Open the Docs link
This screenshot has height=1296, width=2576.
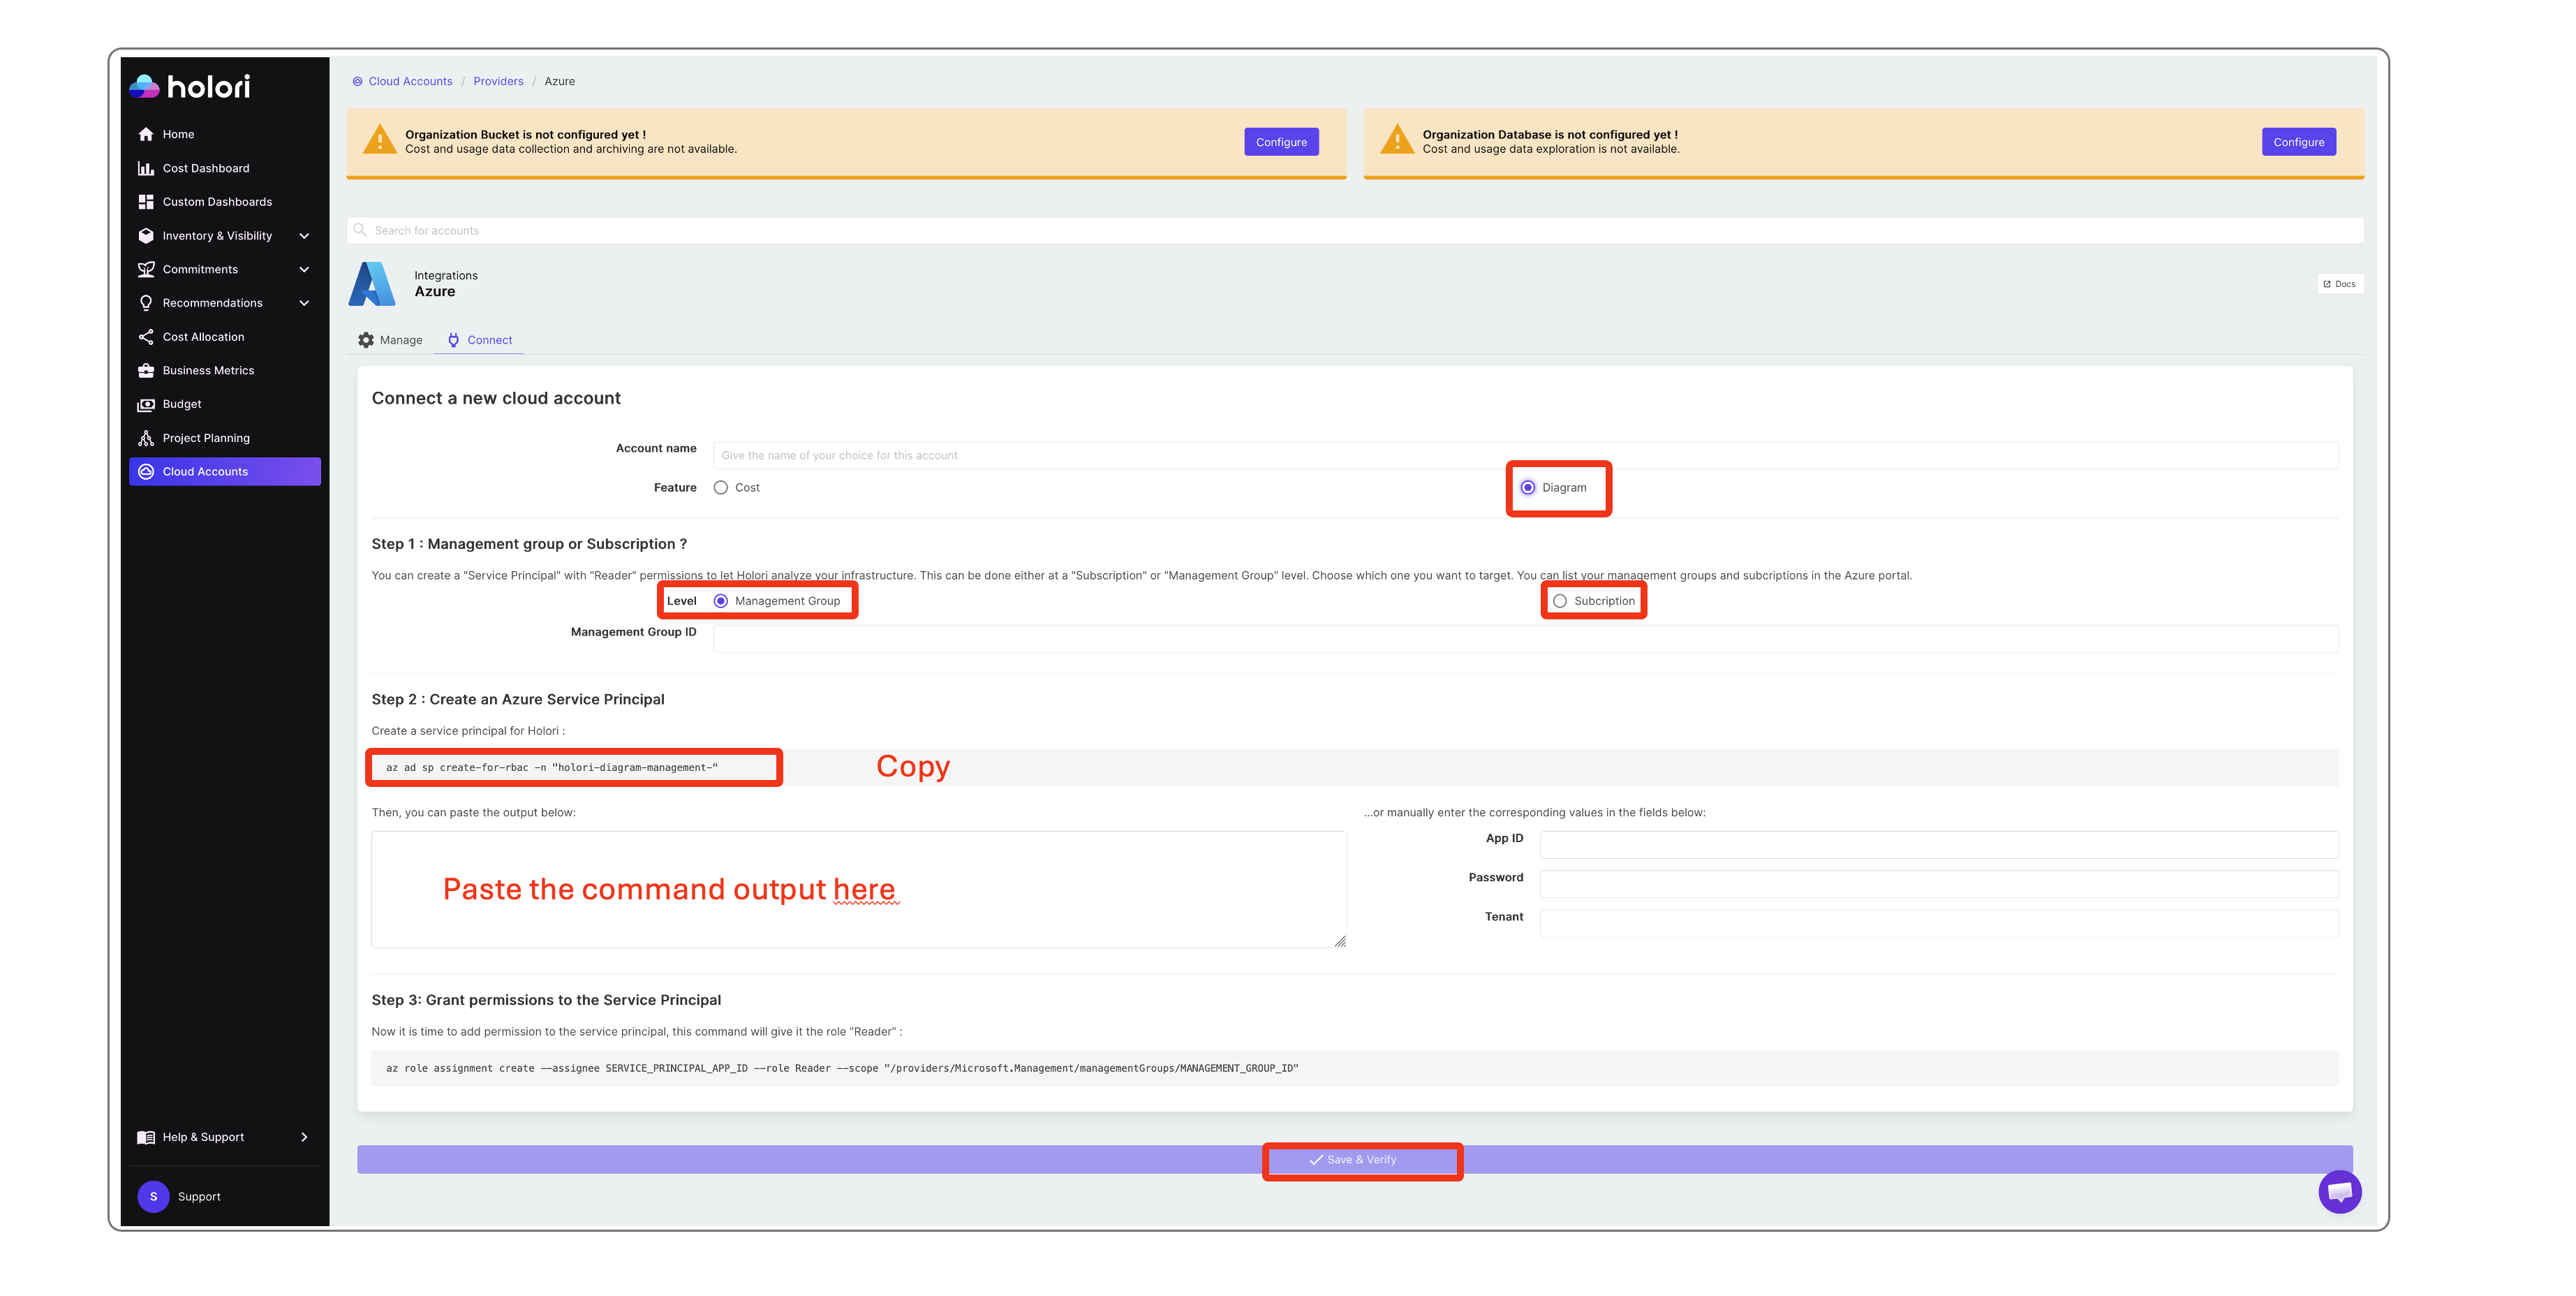coord(2339,284)
